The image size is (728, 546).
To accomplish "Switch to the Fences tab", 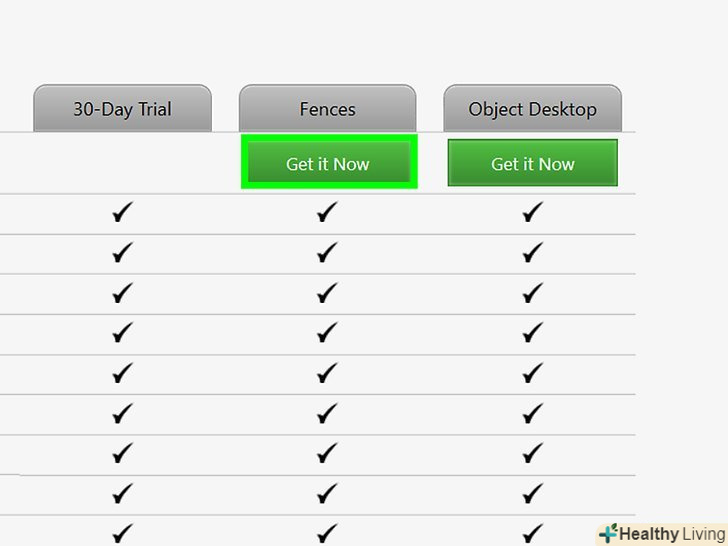I will click(x=327, y=109).
